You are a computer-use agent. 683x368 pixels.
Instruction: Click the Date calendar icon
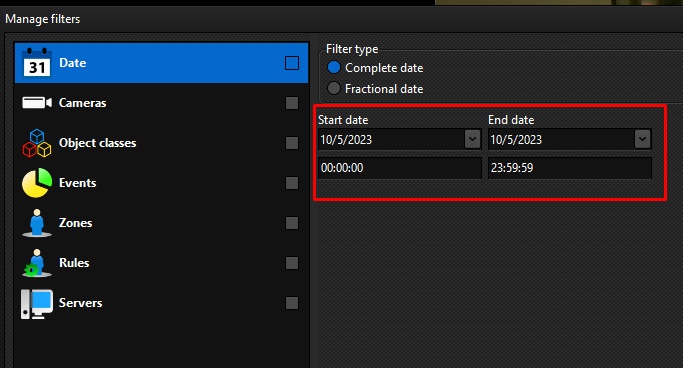click(37, 63)
